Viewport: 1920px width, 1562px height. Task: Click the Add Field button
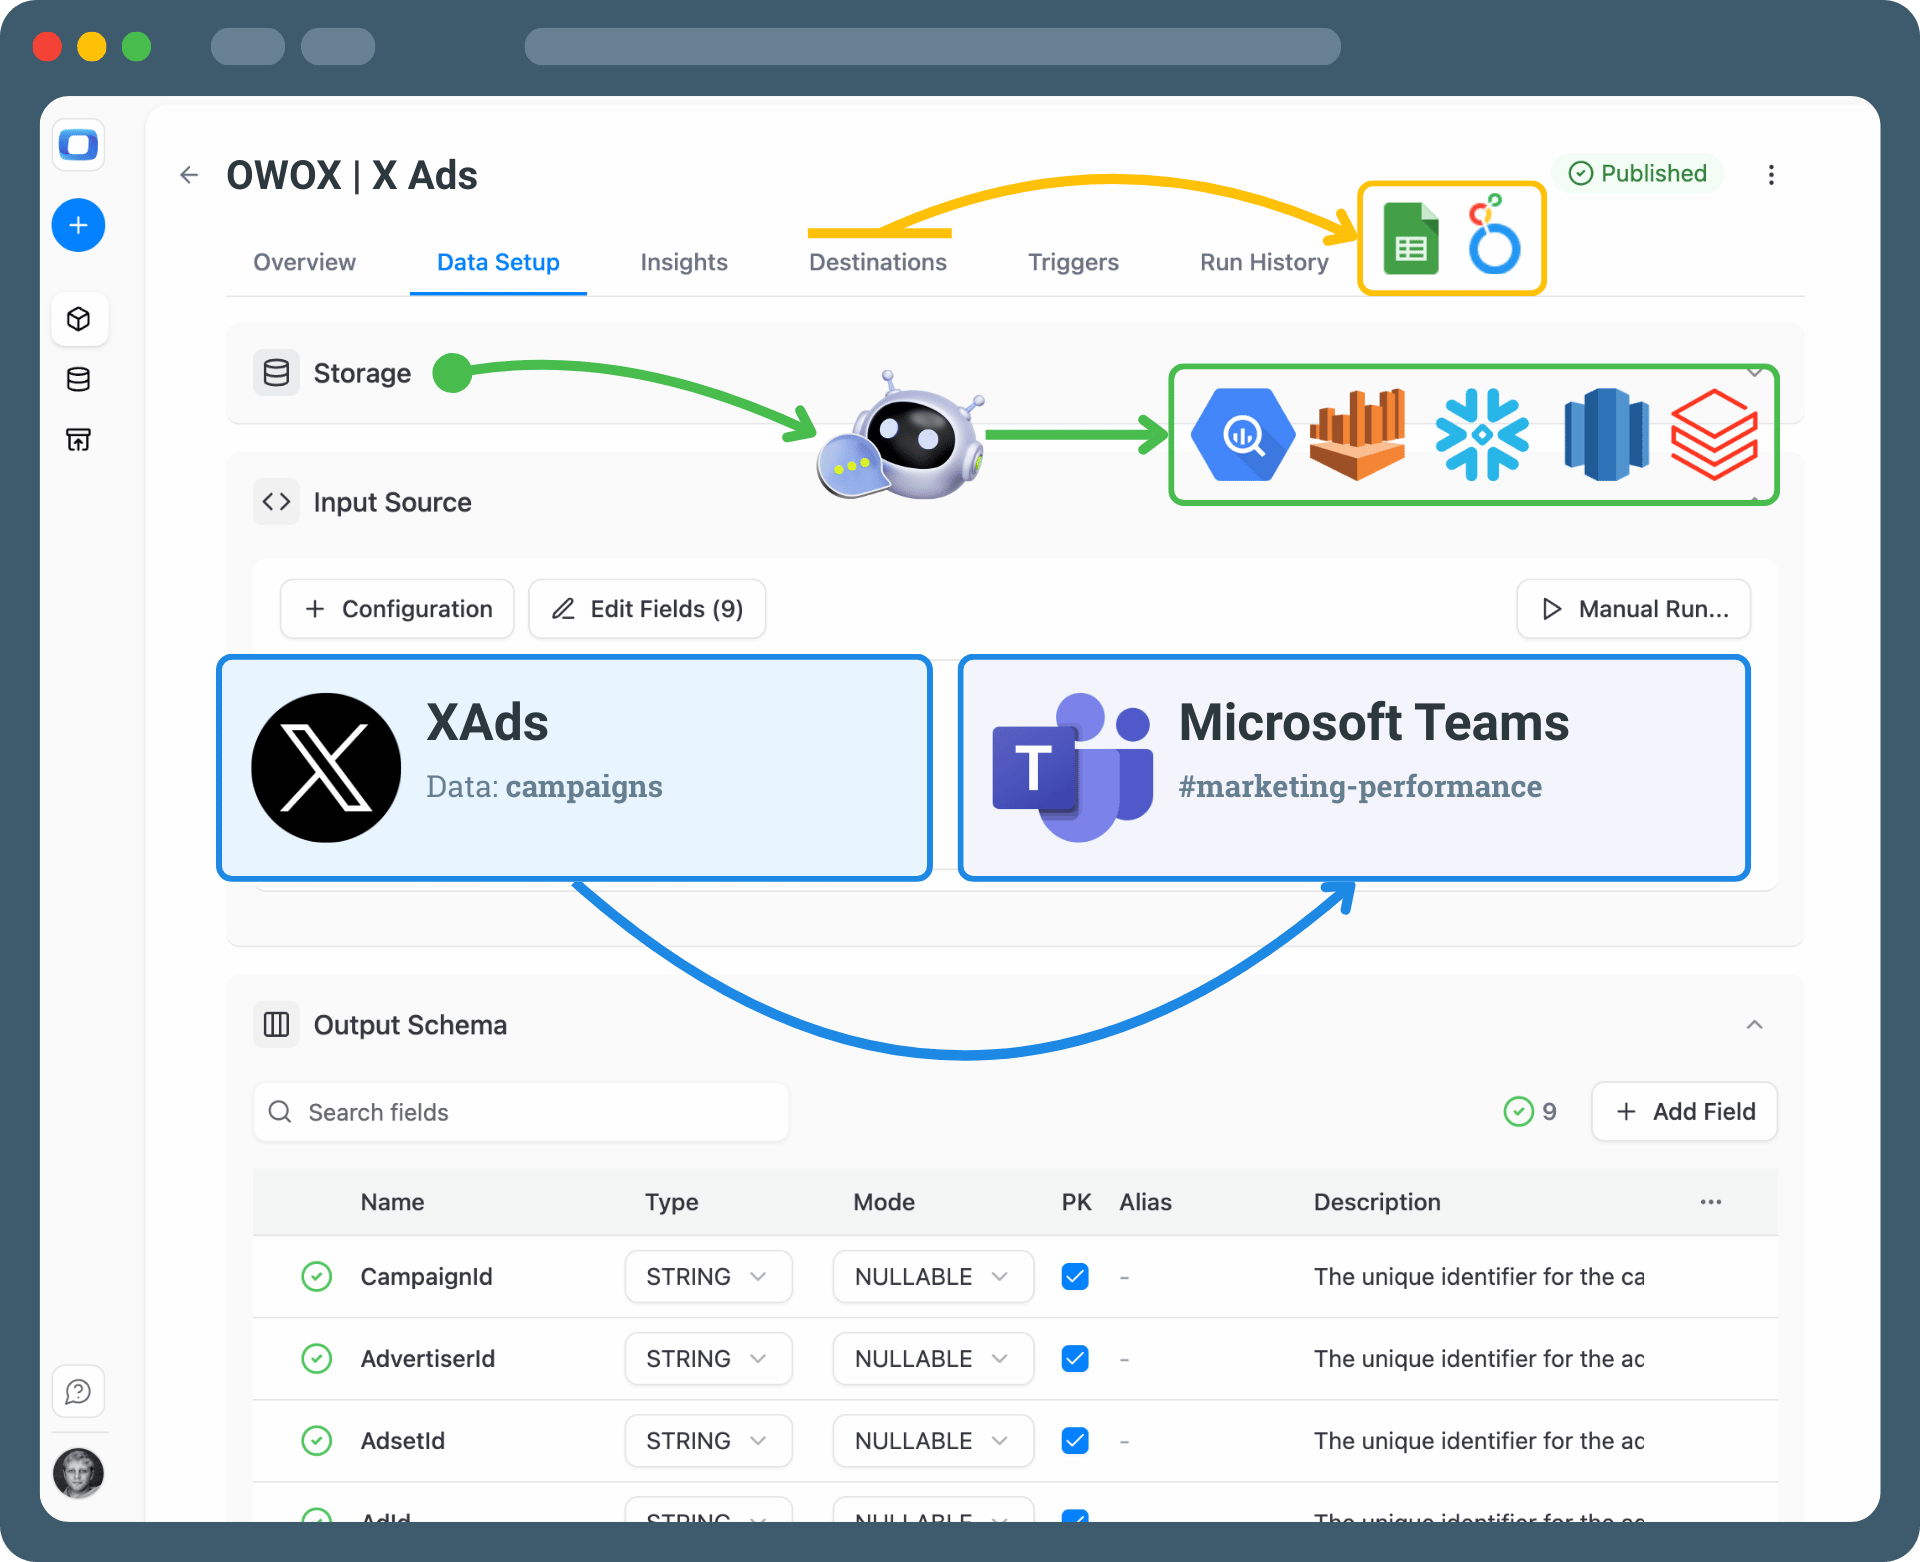pos(1684,1112)
